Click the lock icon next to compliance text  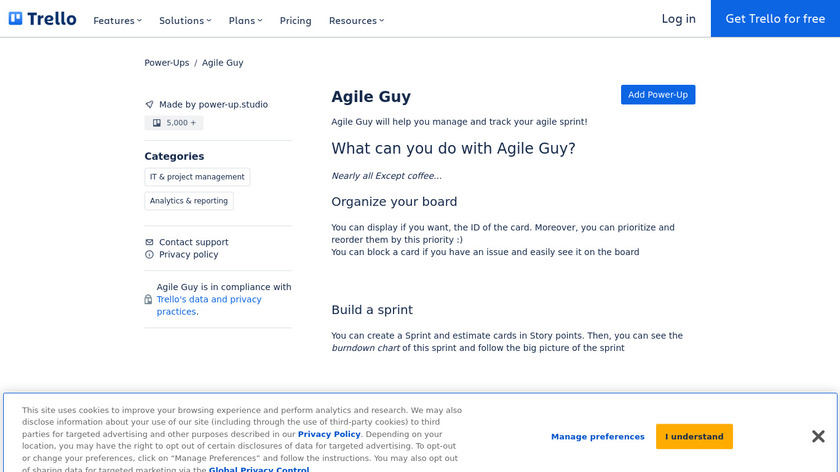pyautogui.click(x=148, y=299)
